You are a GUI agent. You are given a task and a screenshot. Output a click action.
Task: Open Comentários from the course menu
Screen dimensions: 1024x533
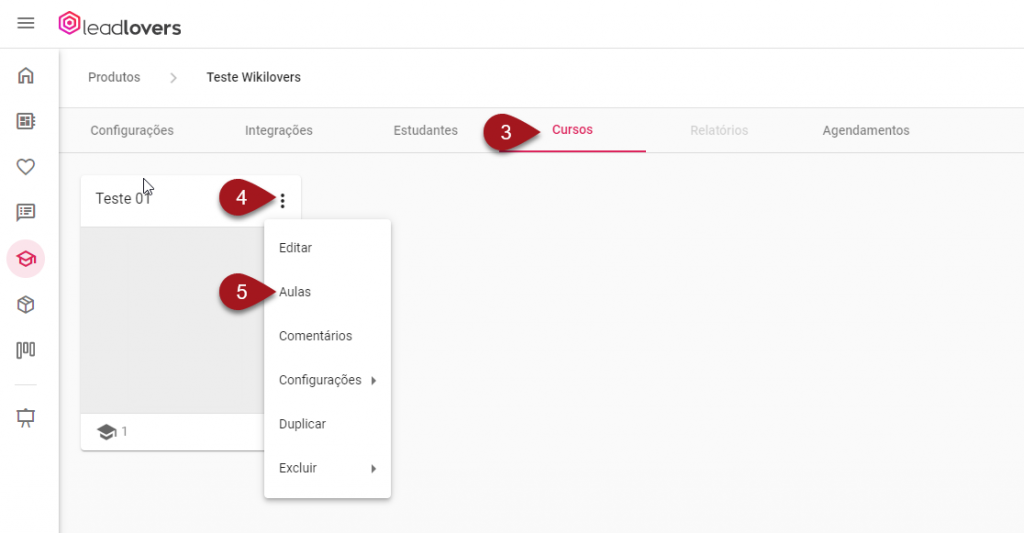pyautogui.click(x=315, y=336)
